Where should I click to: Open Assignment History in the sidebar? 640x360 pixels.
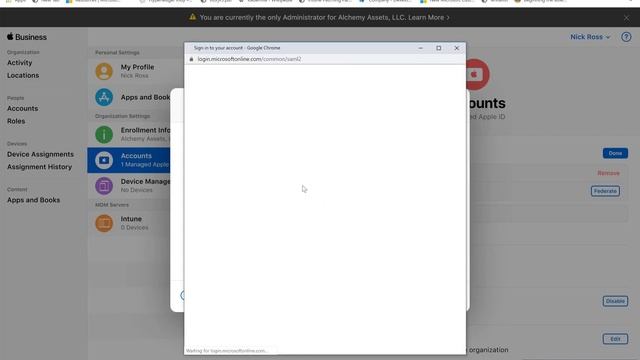pos(39,167)
